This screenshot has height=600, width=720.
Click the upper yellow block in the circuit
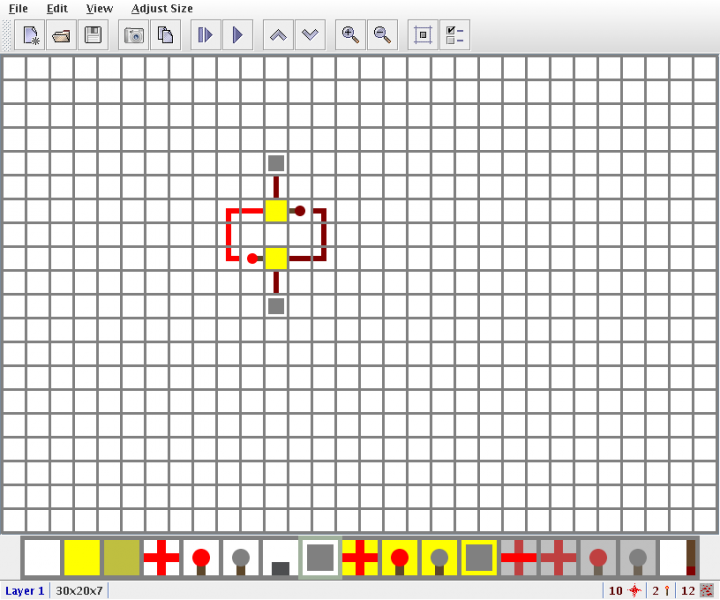coord(276,211)
